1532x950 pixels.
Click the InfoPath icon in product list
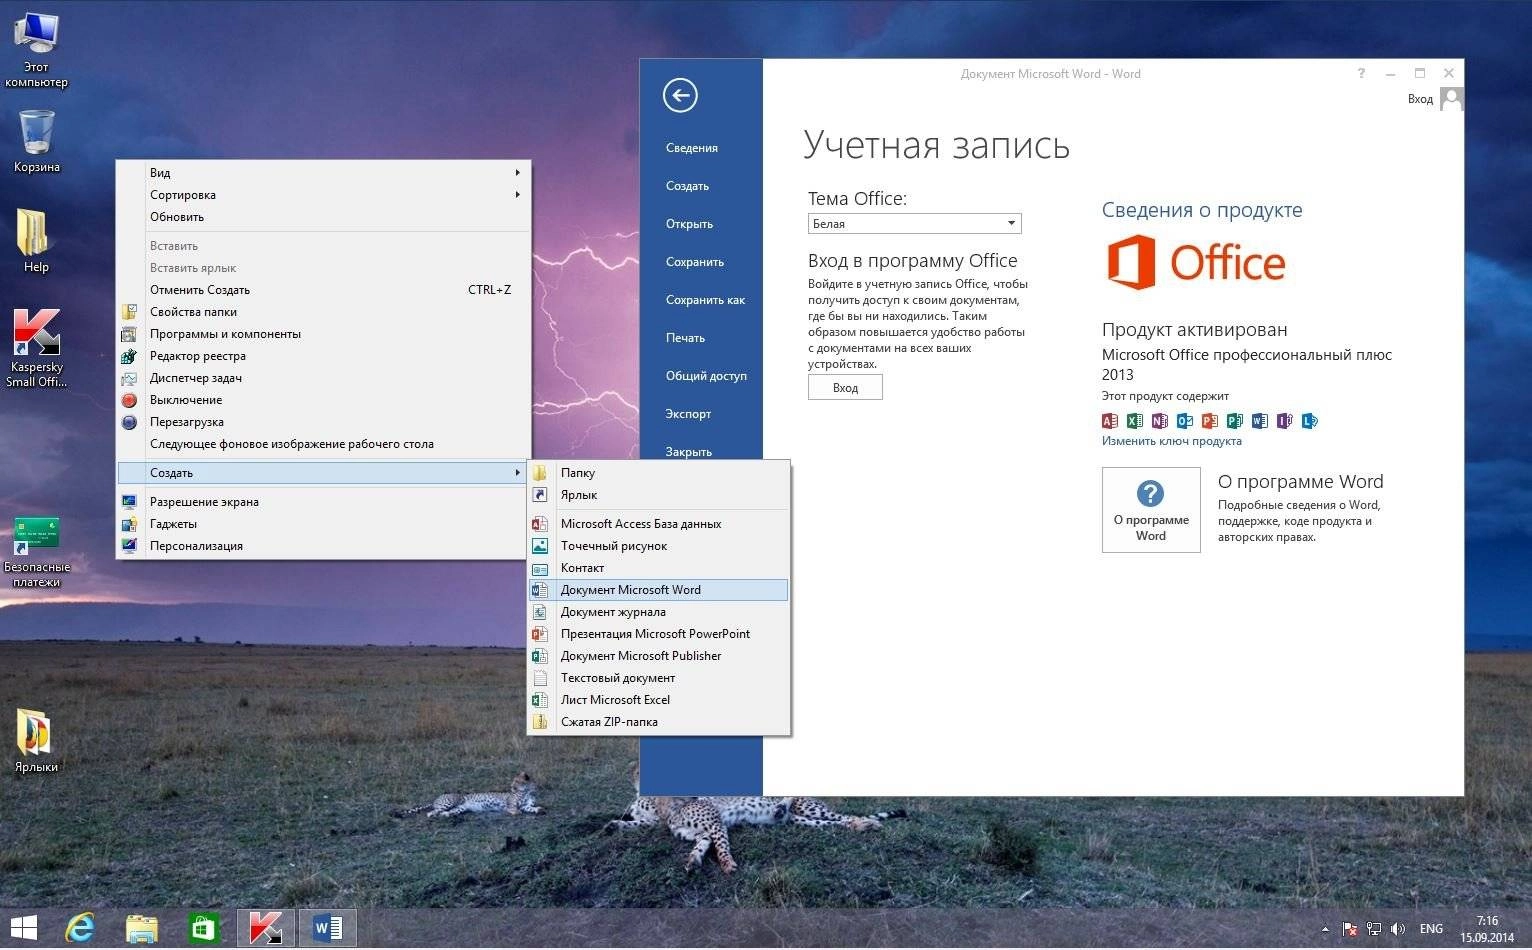click(1284, 421)
